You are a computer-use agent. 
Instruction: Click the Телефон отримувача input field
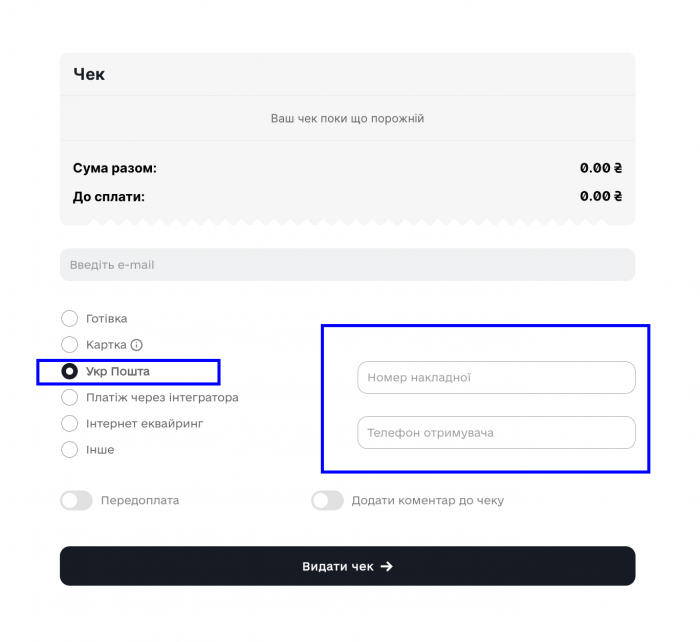click(x=496, y=433)
